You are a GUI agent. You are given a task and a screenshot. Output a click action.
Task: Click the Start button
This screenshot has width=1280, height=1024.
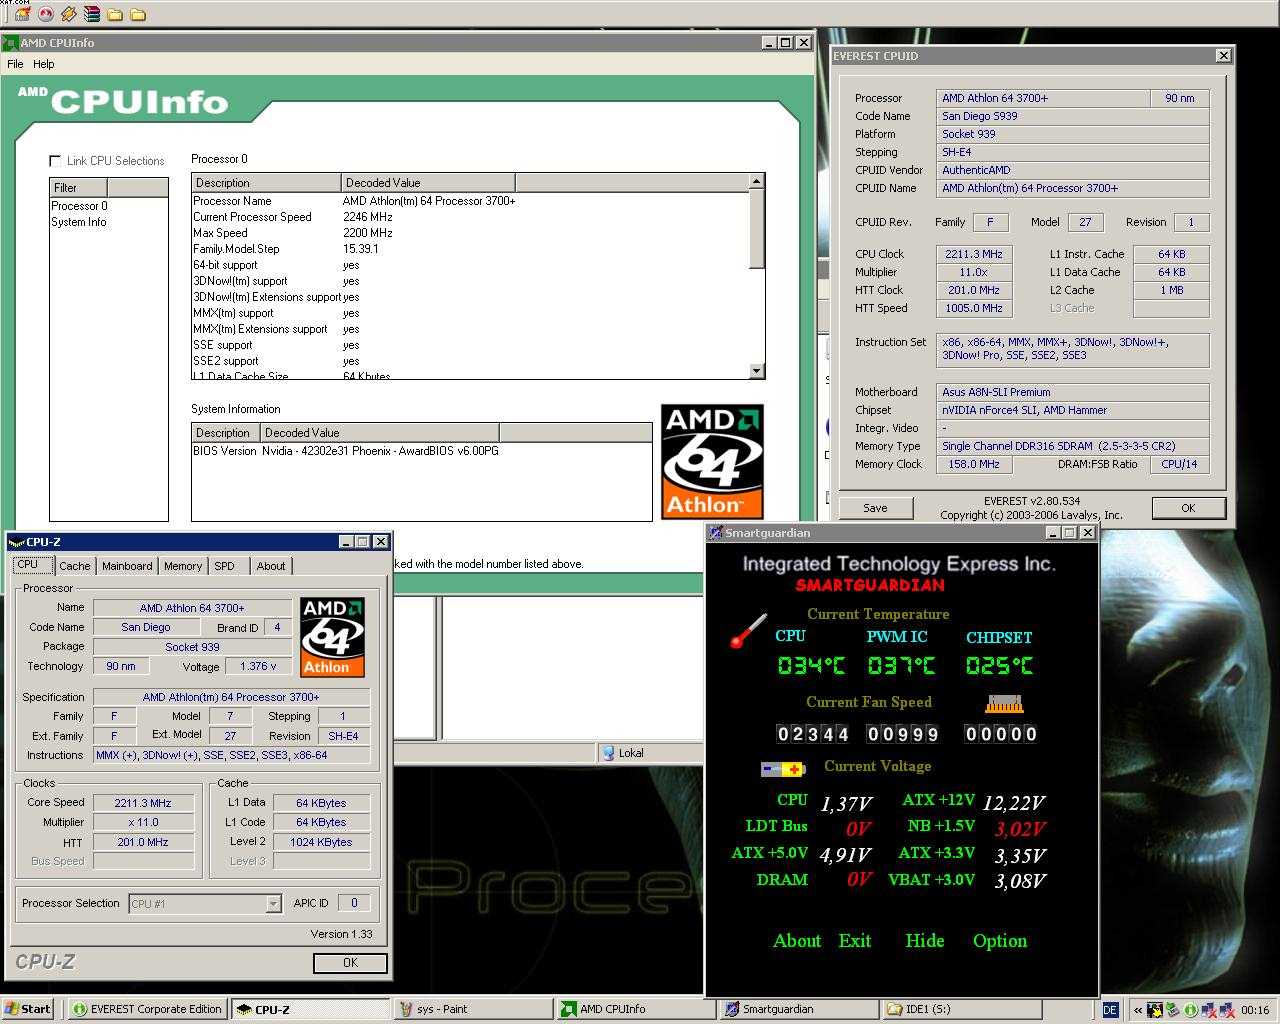point(27,1009)
